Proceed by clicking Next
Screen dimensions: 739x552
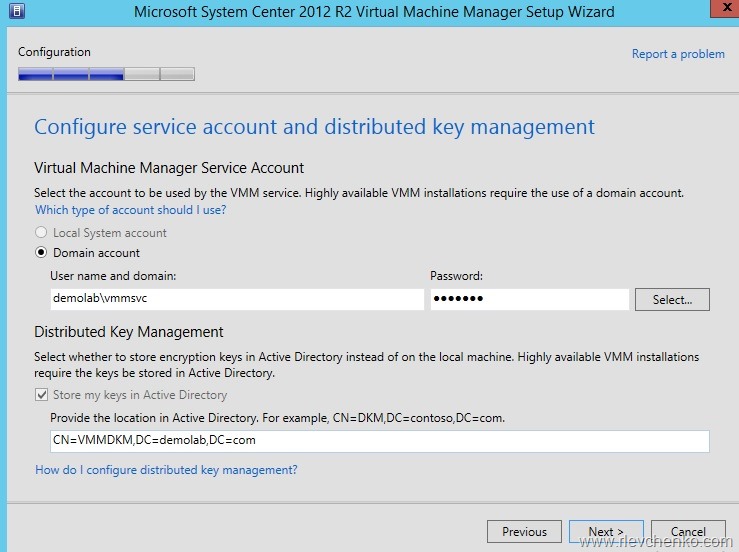click(606, 532)
